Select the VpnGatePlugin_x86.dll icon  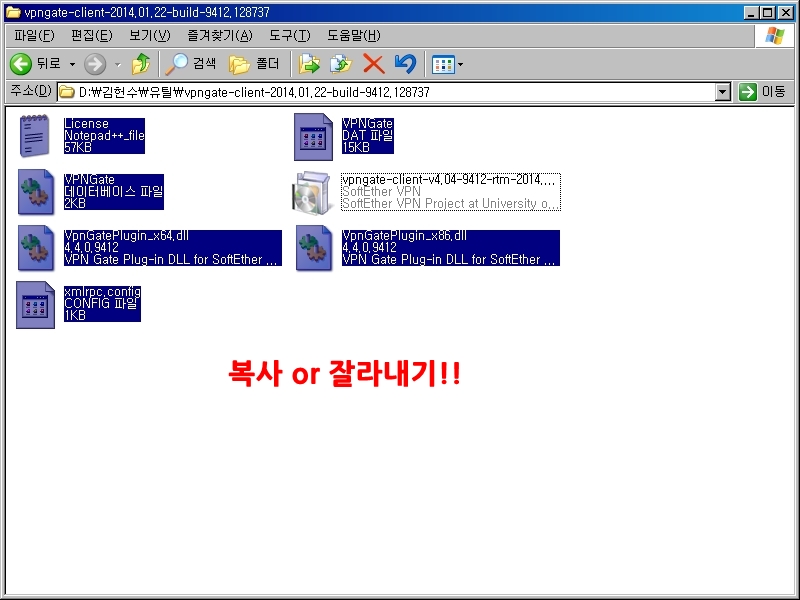point(314,248)
